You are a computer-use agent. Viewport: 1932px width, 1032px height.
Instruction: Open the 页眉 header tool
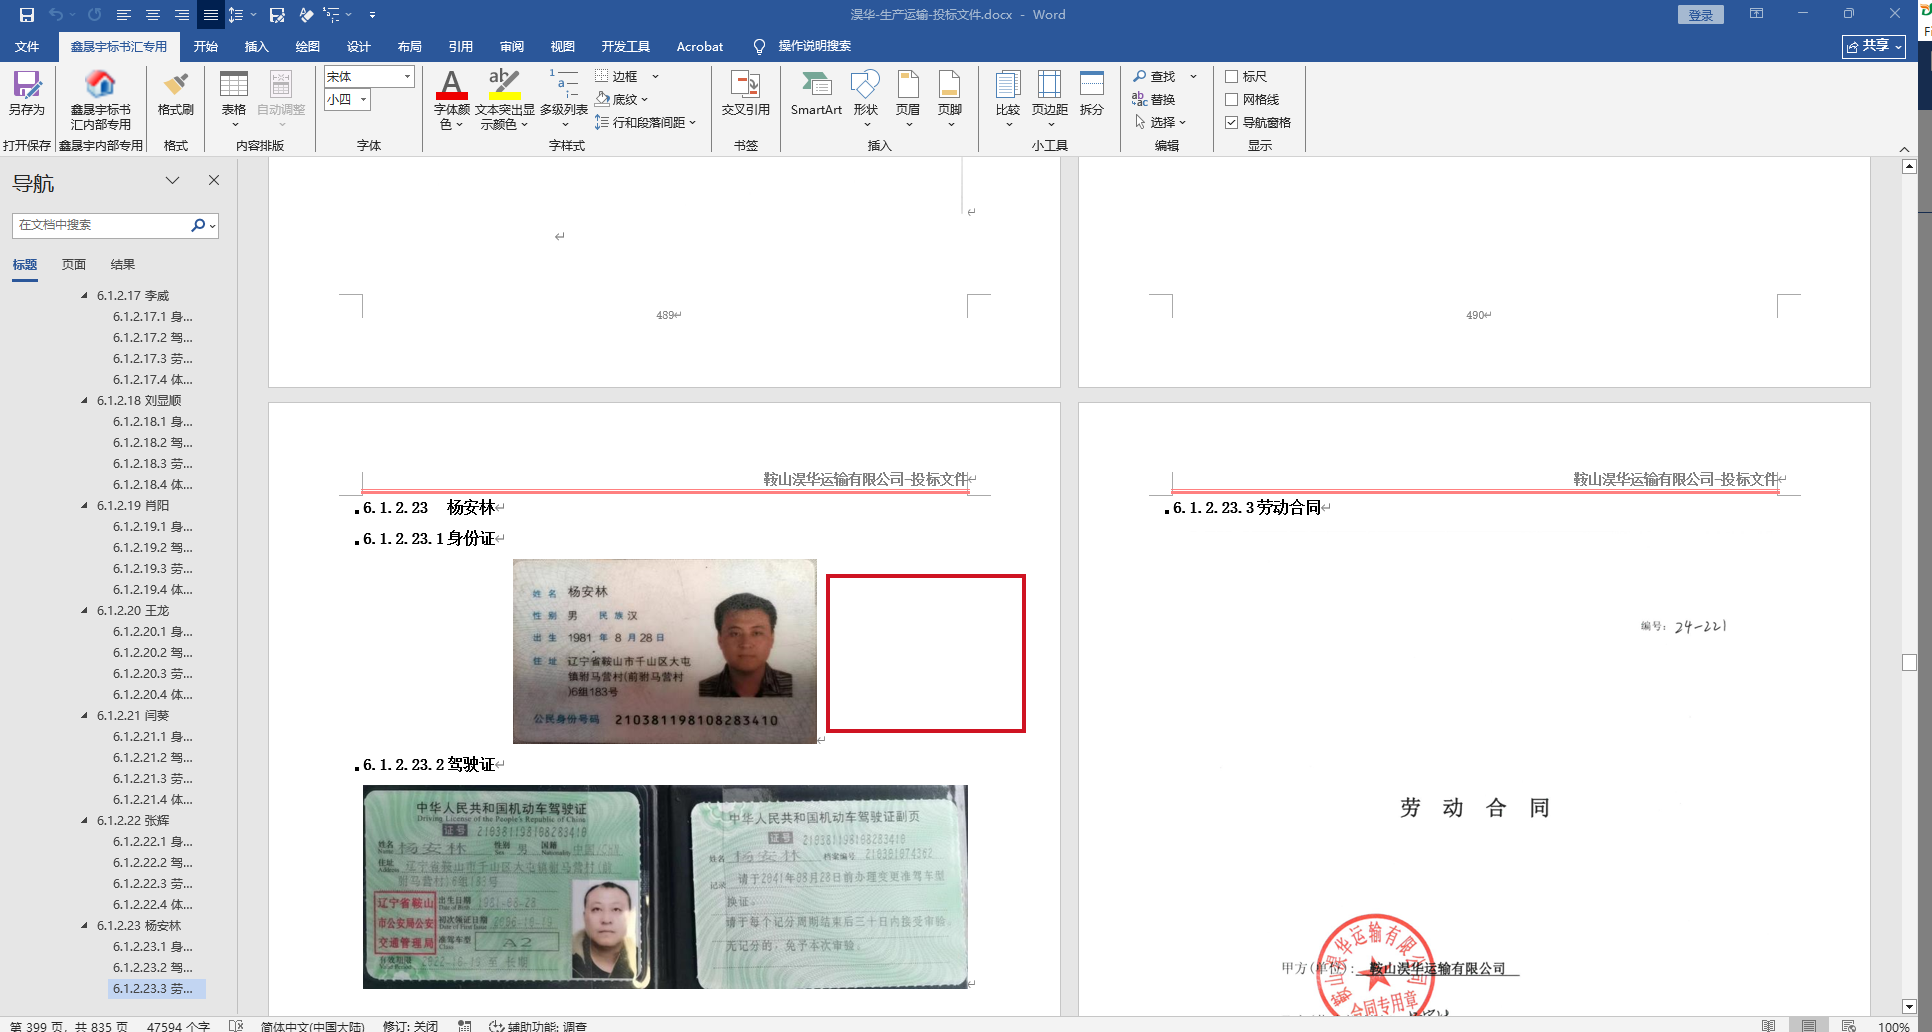pyautogui.click(x=908, y=98)
